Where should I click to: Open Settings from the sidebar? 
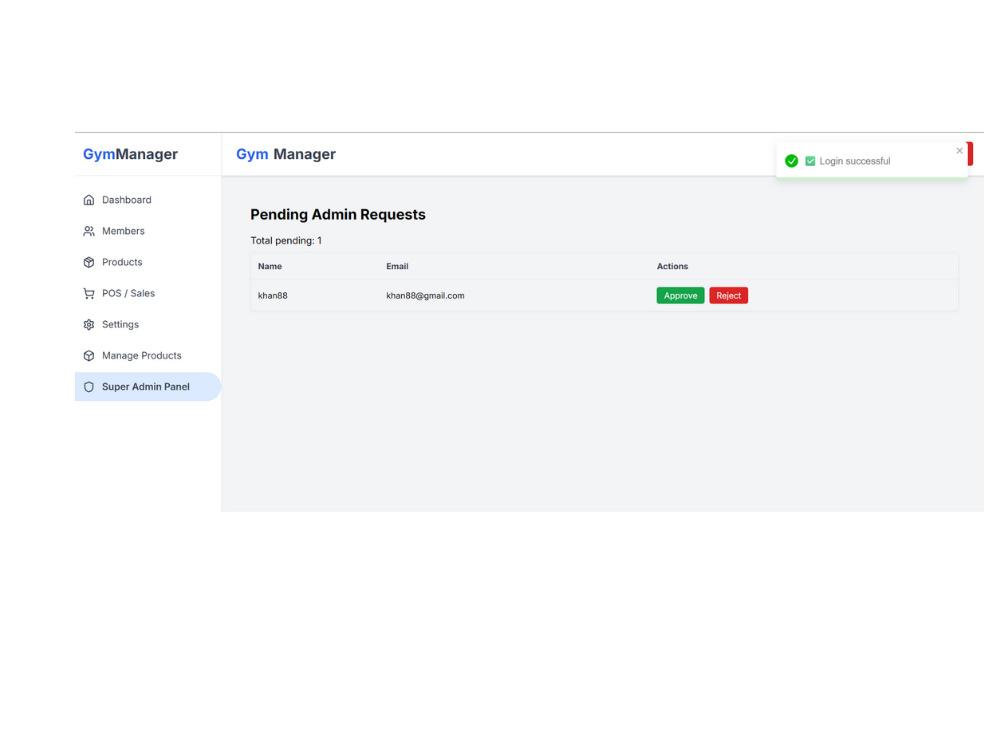[x=148, y=325]
